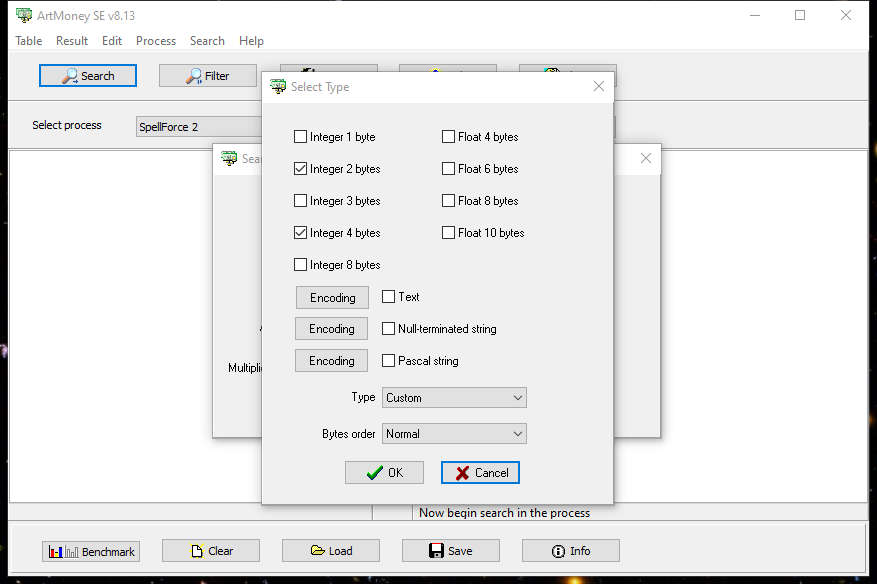Open the Help menu
Image resolution: width=877 pixels, height=584 pixels.
pos(251,41)
